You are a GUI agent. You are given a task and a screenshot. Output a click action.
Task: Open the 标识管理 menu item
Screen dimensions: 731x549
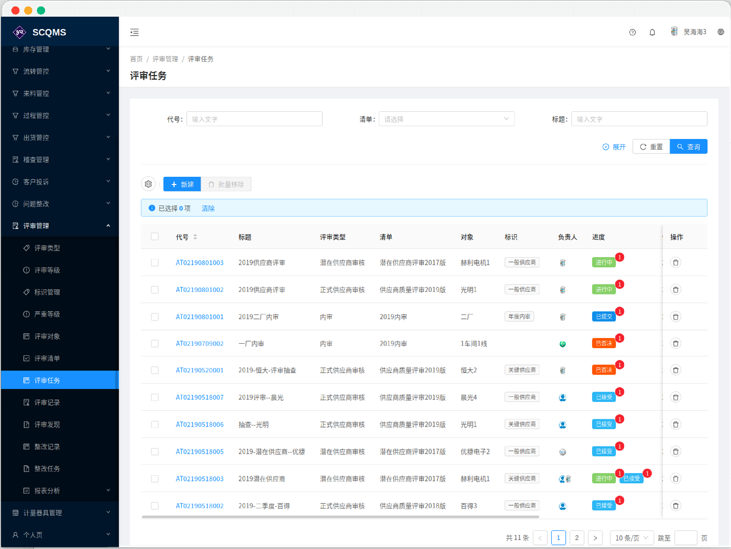(x=60, y=292)
